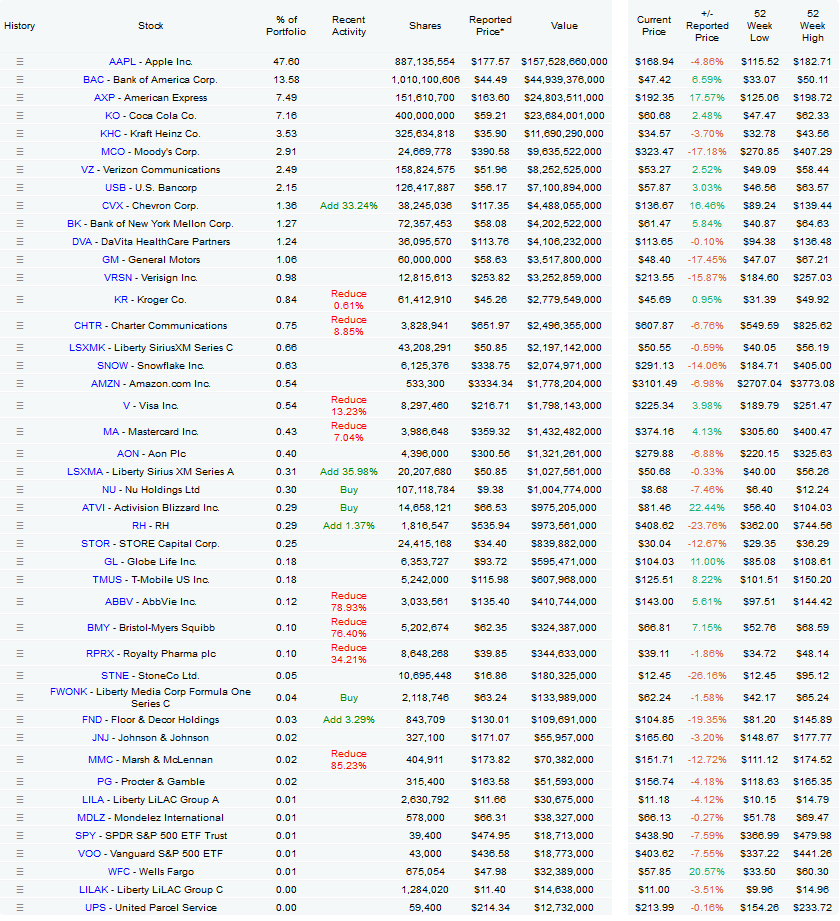
Task: Open history icon for Johnson & Johnson
Action: (x=19, y=738)
